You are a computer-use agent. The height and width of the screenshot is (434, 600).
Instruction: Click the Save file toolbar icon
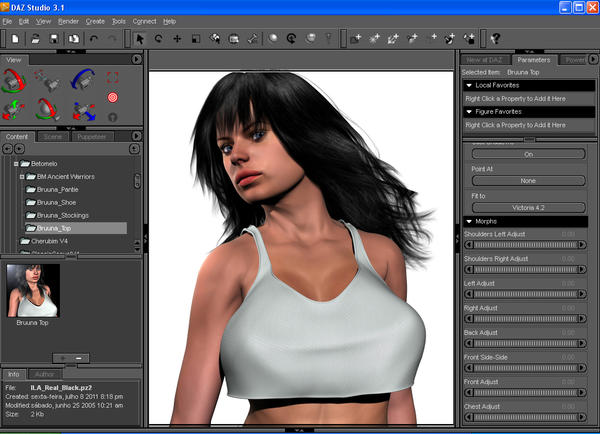tap(53, 39)
